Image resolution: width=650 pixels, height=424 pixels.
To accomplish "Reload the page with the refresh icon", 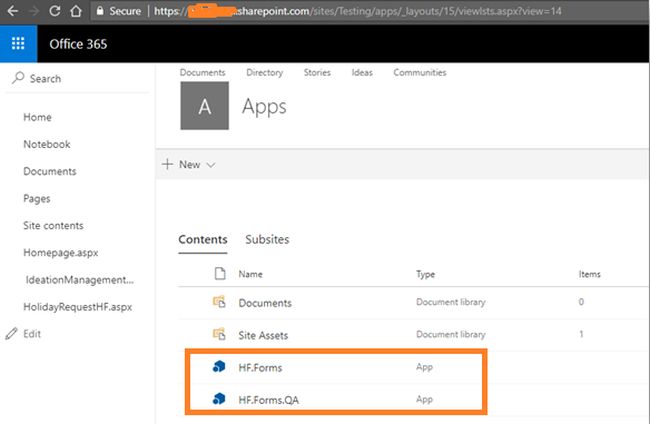I will click(55, 11).
